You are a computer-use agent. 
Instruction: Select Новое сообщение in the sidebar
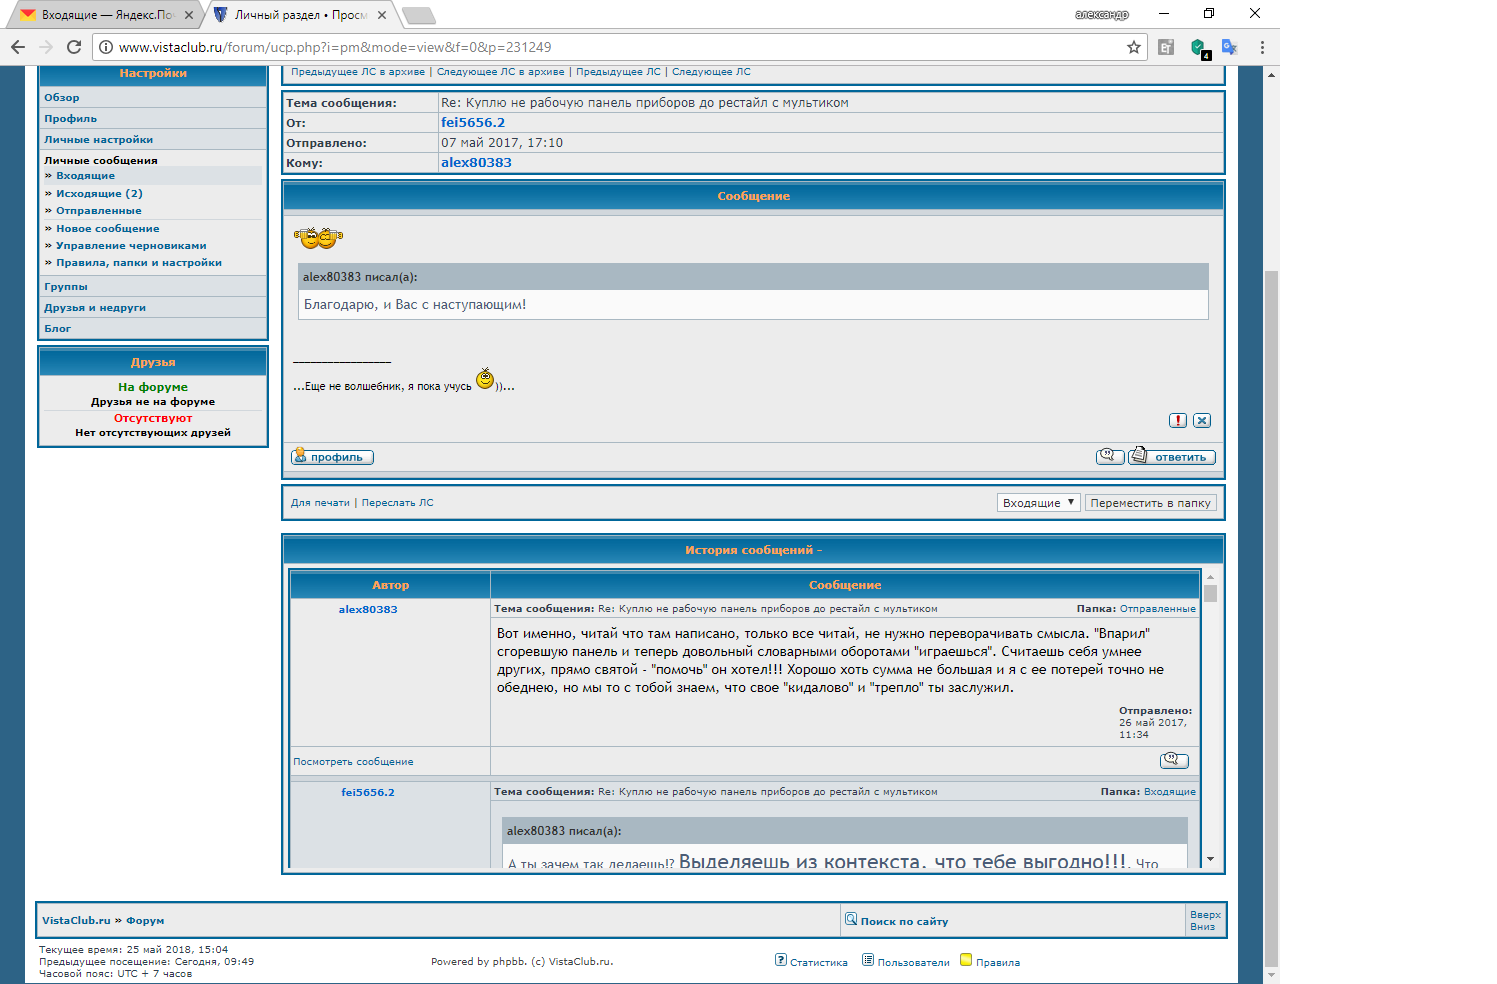(107, 229)
